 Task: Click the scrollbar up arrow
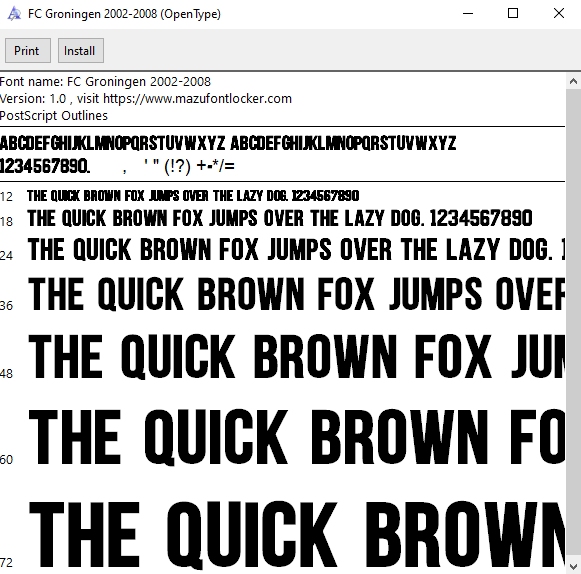pos(573,82)
